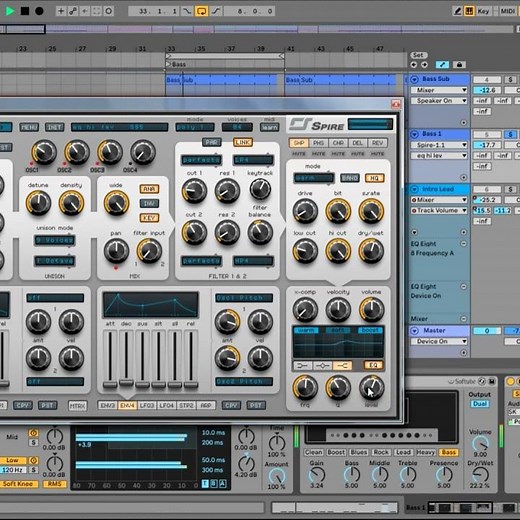Click the green Play button

pyautogui.click(x=10, y=11)
